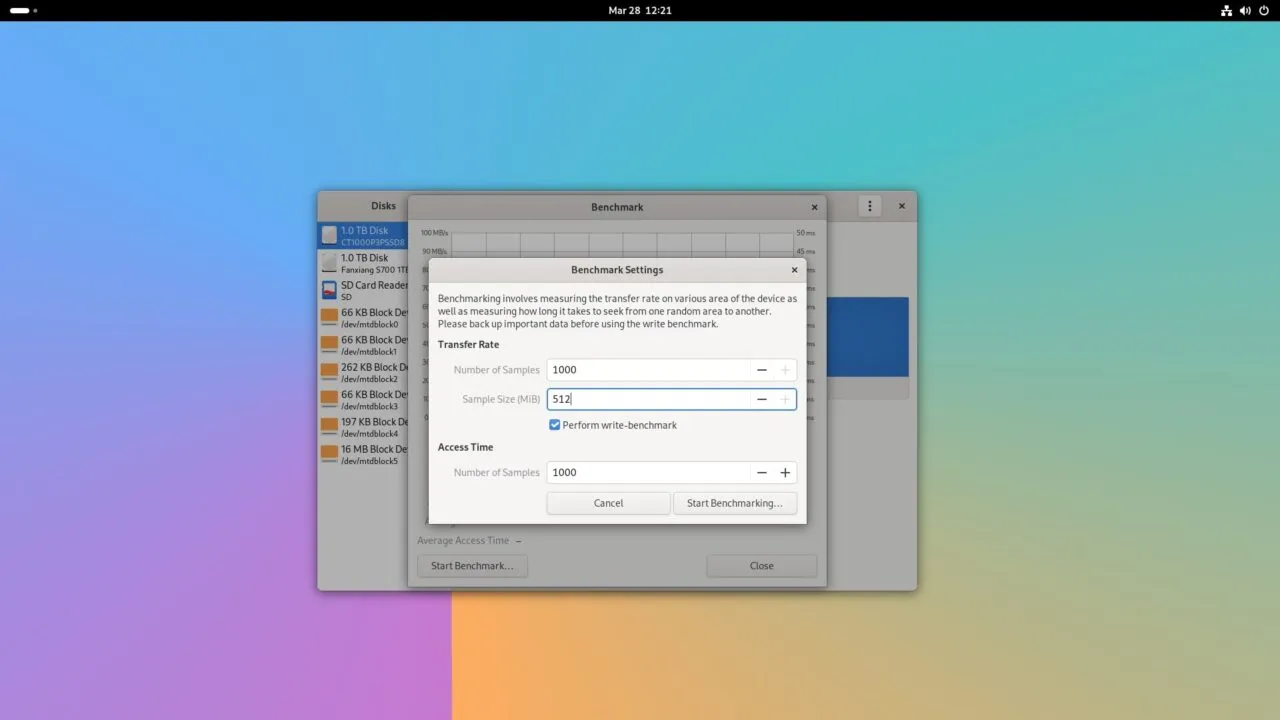Close the Benchmark Settings dialog
1280x720 pixels.
click(795, 270)
